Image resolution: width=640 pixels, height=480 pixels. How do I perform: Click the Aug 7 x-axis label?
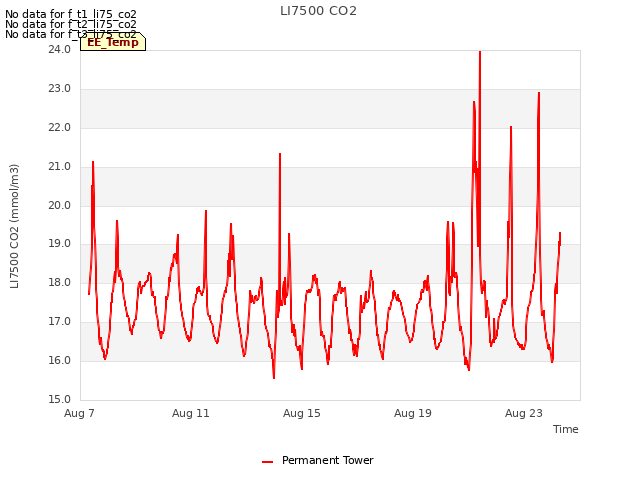click(79, 413)
